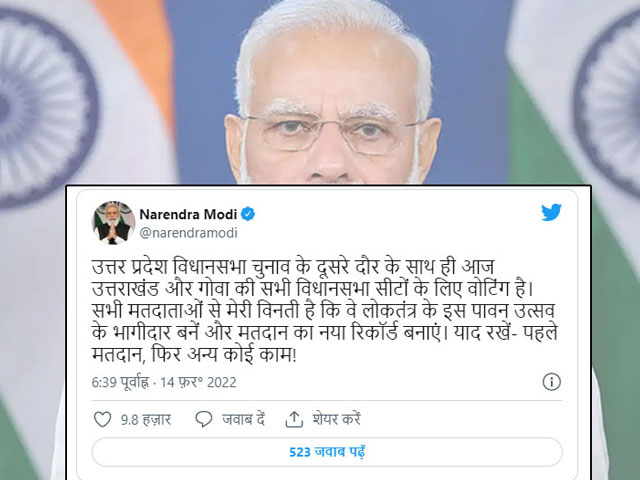Click the blue verified badge
The height and width of the screenshot is (480, 640).
pos(247,214)
